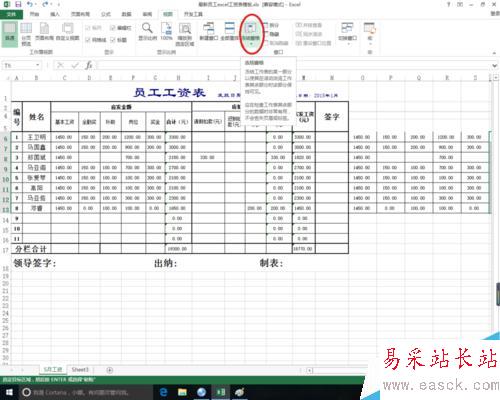The image size is (500, 400).
Task: Click Arrange All windows
Action: point(230,32)
